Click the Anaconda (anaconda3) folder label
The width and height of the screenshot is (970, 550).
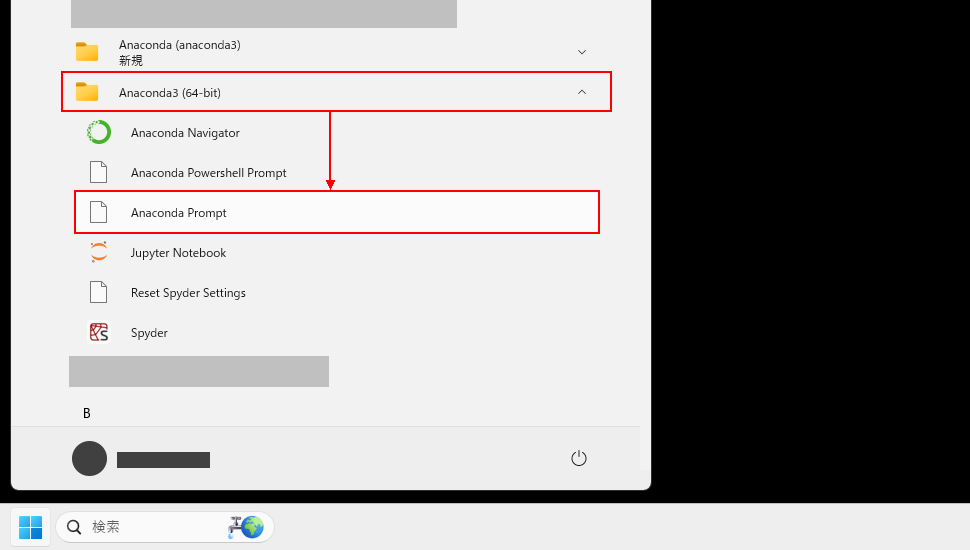(179, 45)
